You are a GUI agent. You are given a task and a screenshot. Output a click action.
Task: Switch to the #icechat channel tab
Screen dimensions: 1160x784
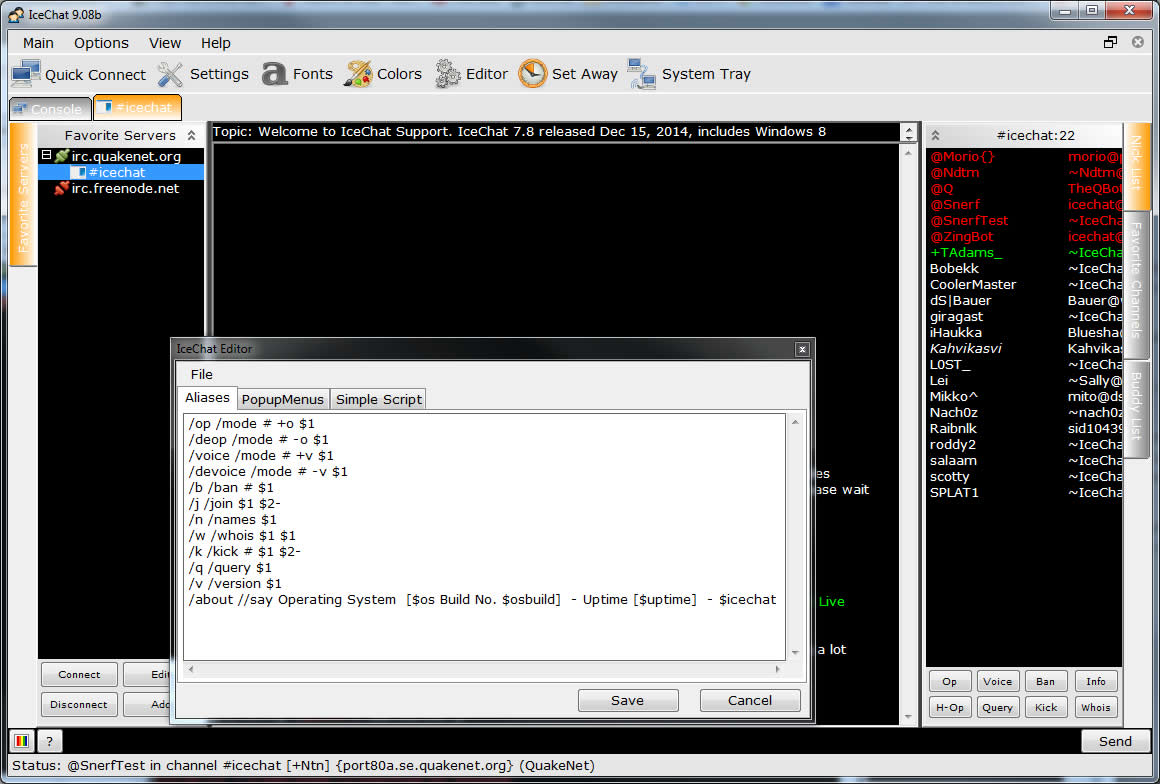[138, 107]
